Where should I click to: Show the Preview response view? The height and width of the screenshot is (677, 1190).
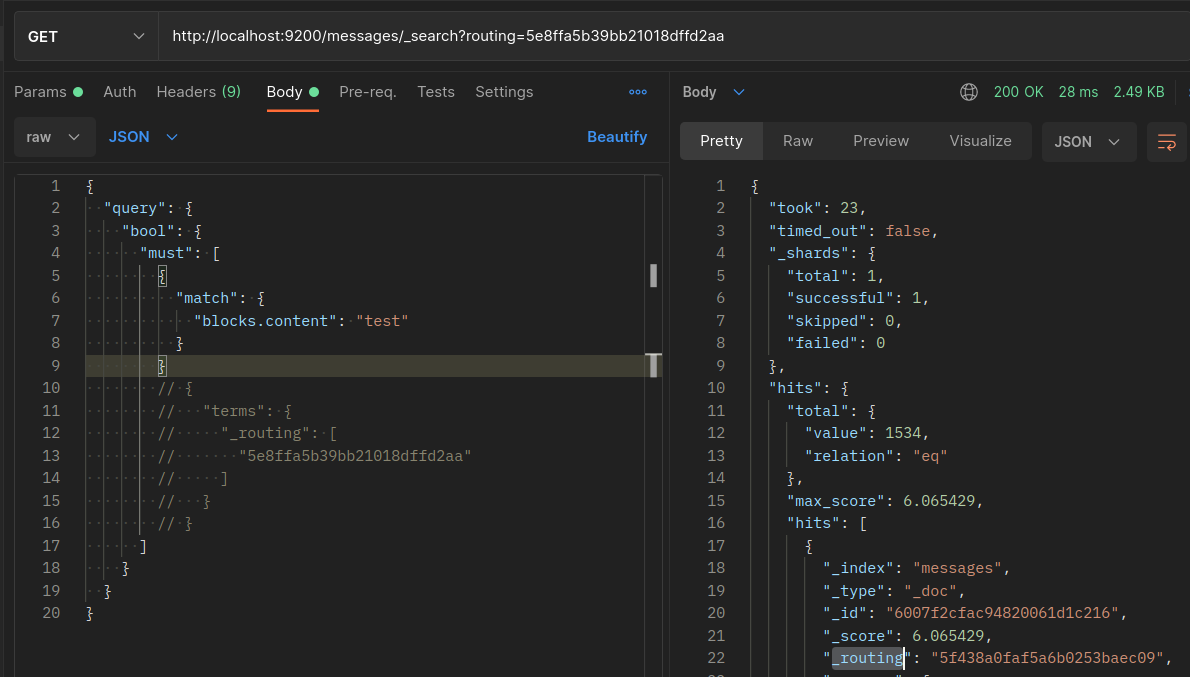click(881, 141)
